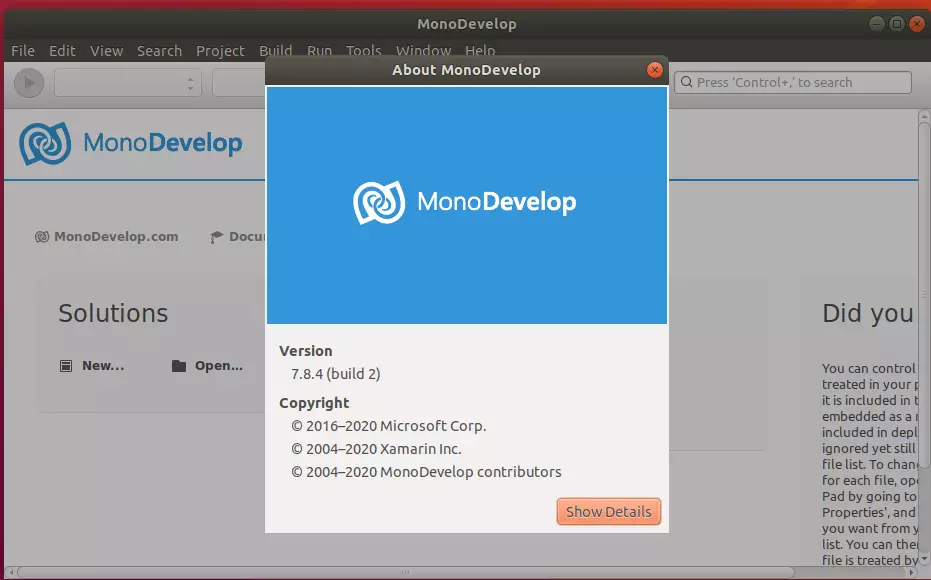Click the MonoDevelop logo in About dialog
Screen dimensions: 931x580
coord(464,202)
